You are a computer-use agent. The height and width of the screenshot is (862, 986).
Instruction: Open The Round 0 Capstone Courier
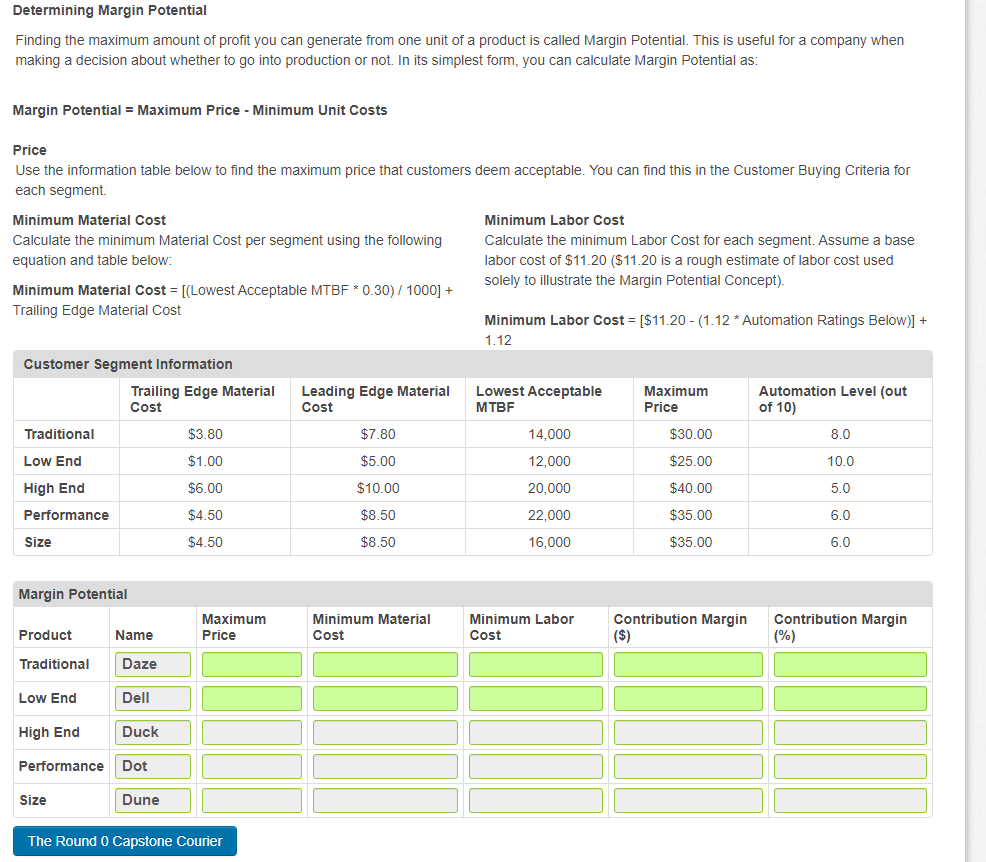coord(124,840)
